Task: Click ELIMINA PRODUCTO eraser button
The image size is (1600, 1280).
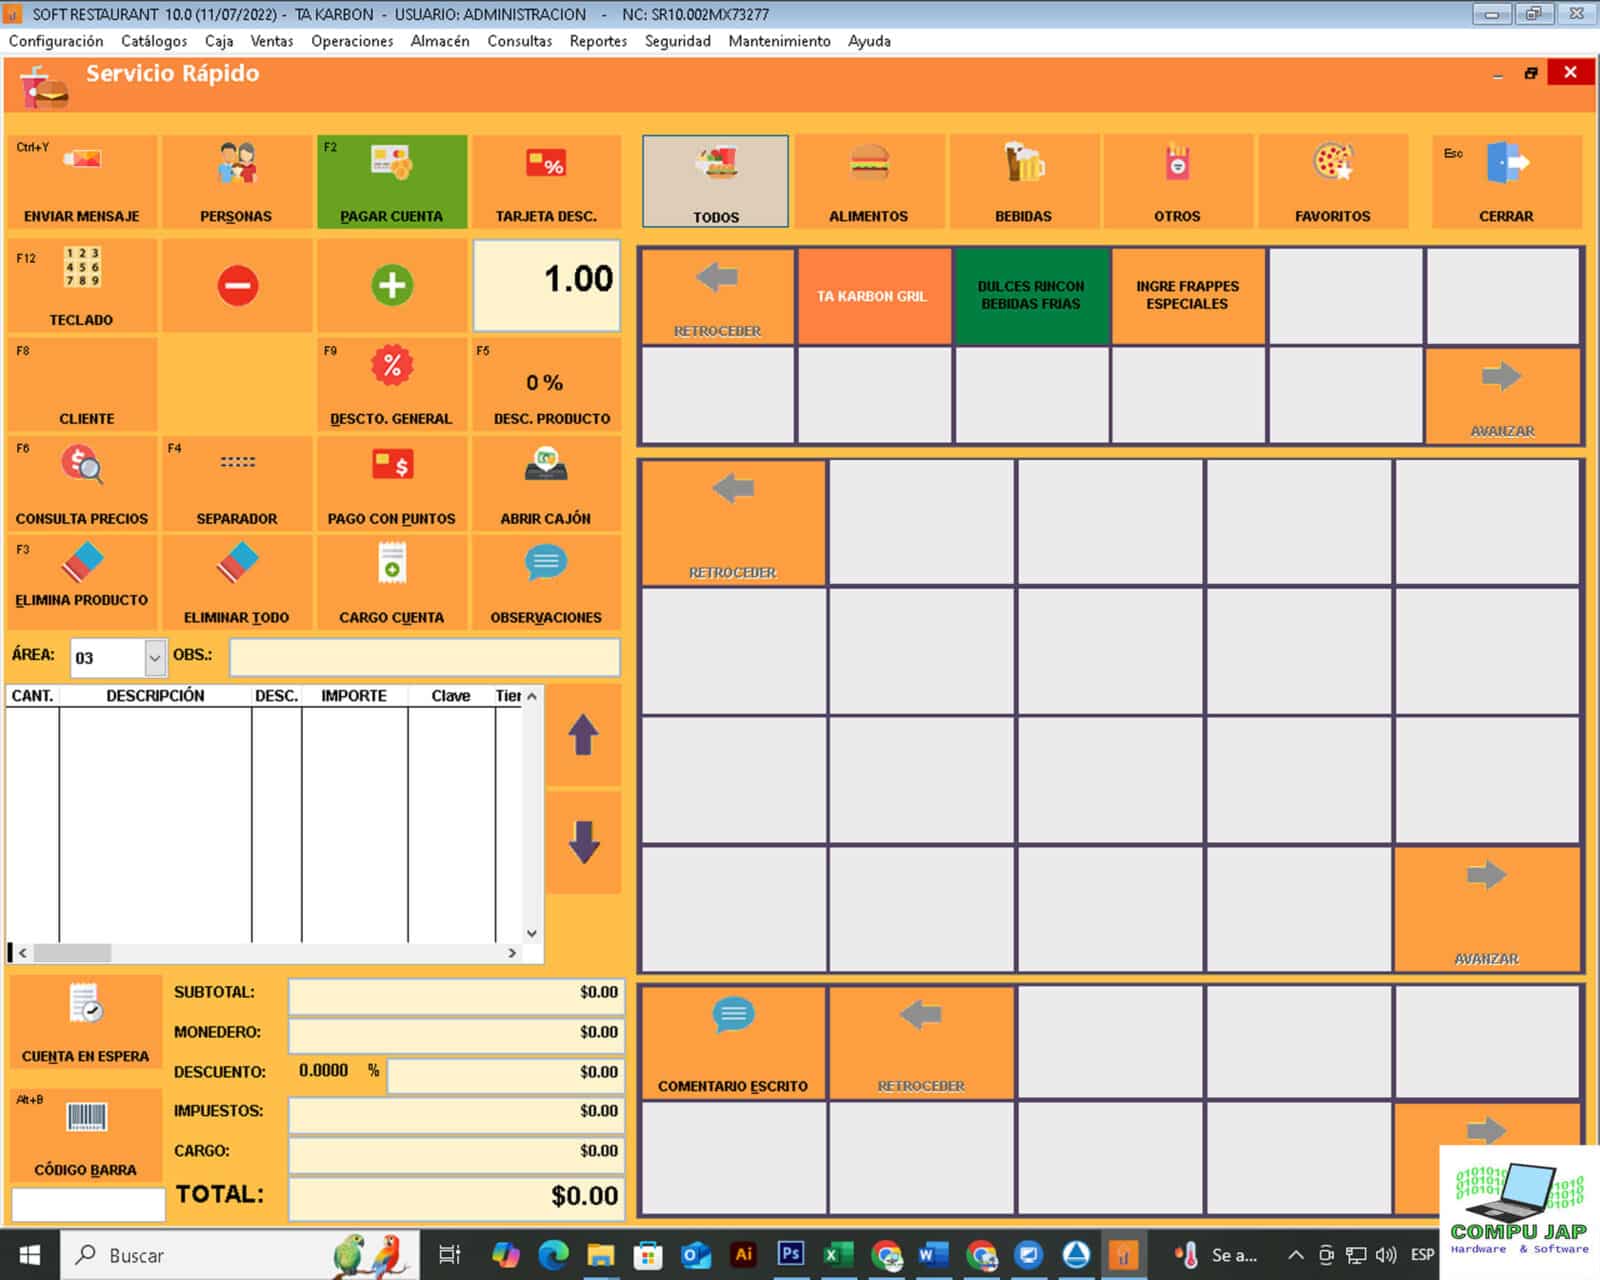Action: (82, 582)
